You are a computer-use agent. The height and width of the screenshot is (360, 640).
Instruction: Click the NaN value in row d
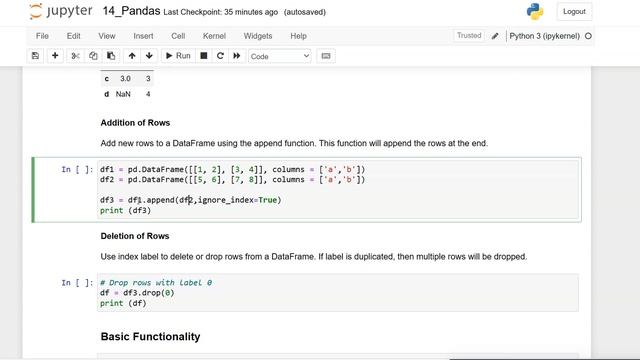coord(123,94)
